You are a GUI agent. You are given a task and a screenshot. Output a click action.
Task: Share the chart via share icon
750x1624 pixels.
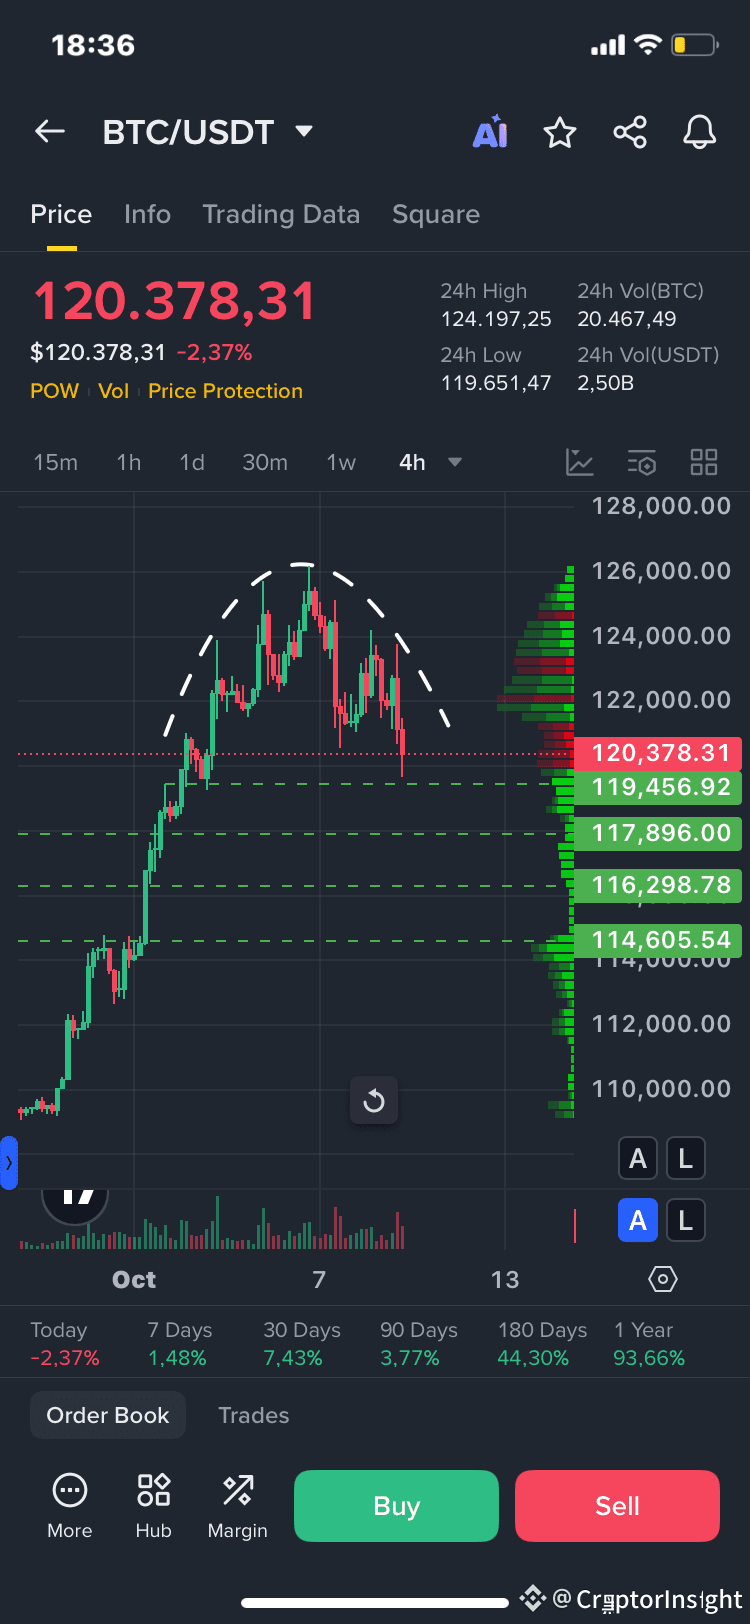pyautogui.click(x=630, y=132)
